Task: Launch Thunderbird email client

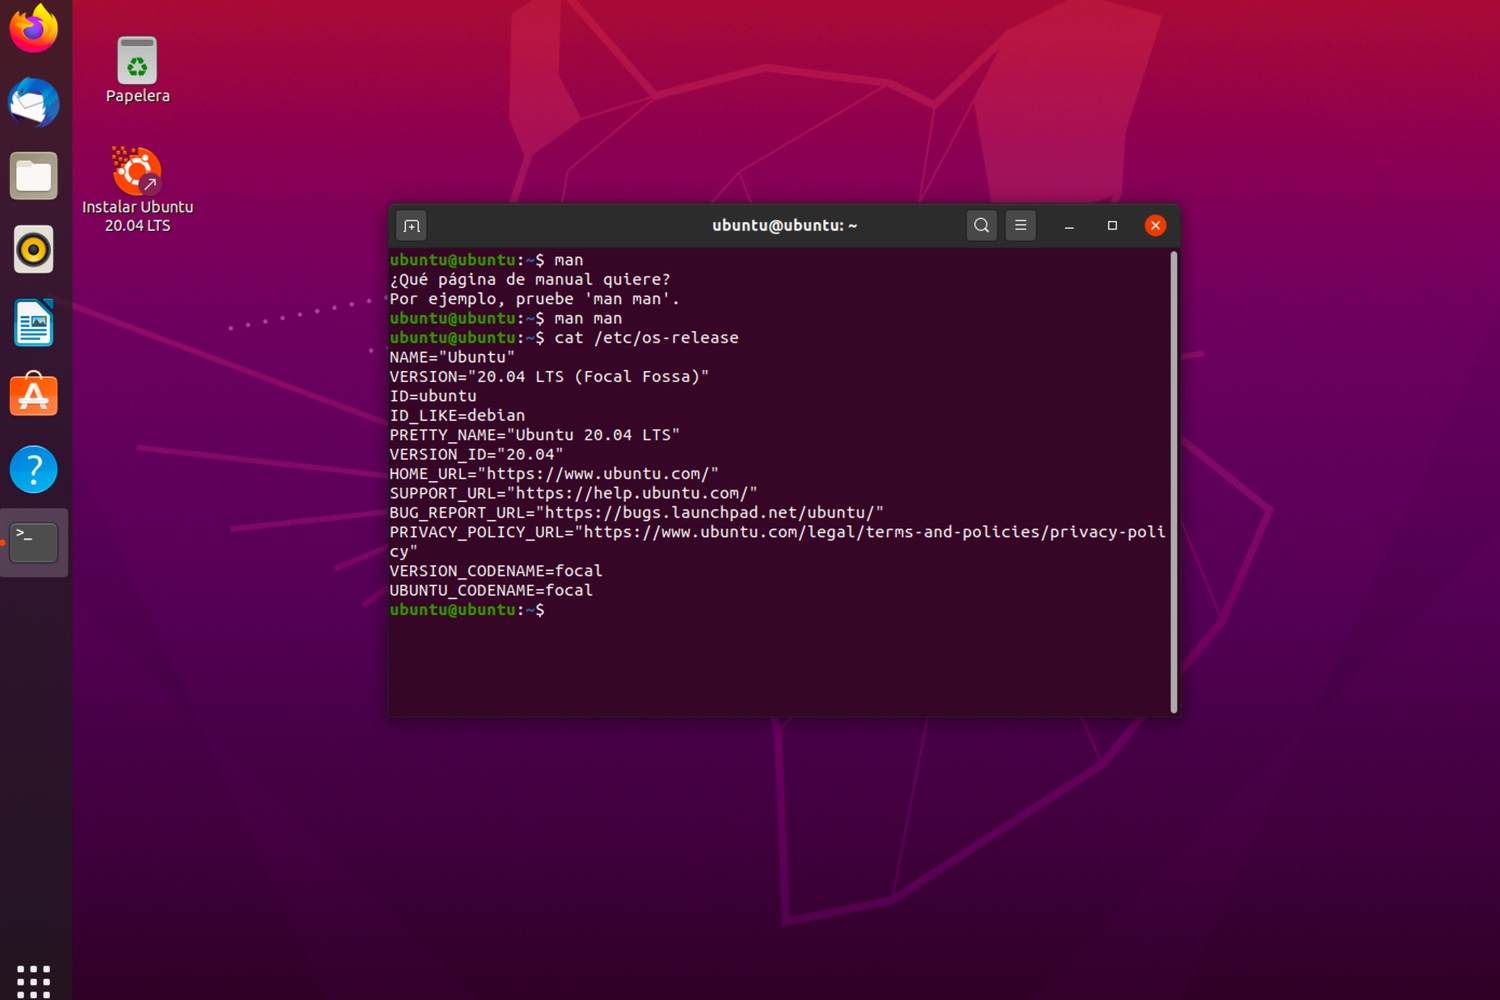Action: pyautogui.click(x=33, y=103)
